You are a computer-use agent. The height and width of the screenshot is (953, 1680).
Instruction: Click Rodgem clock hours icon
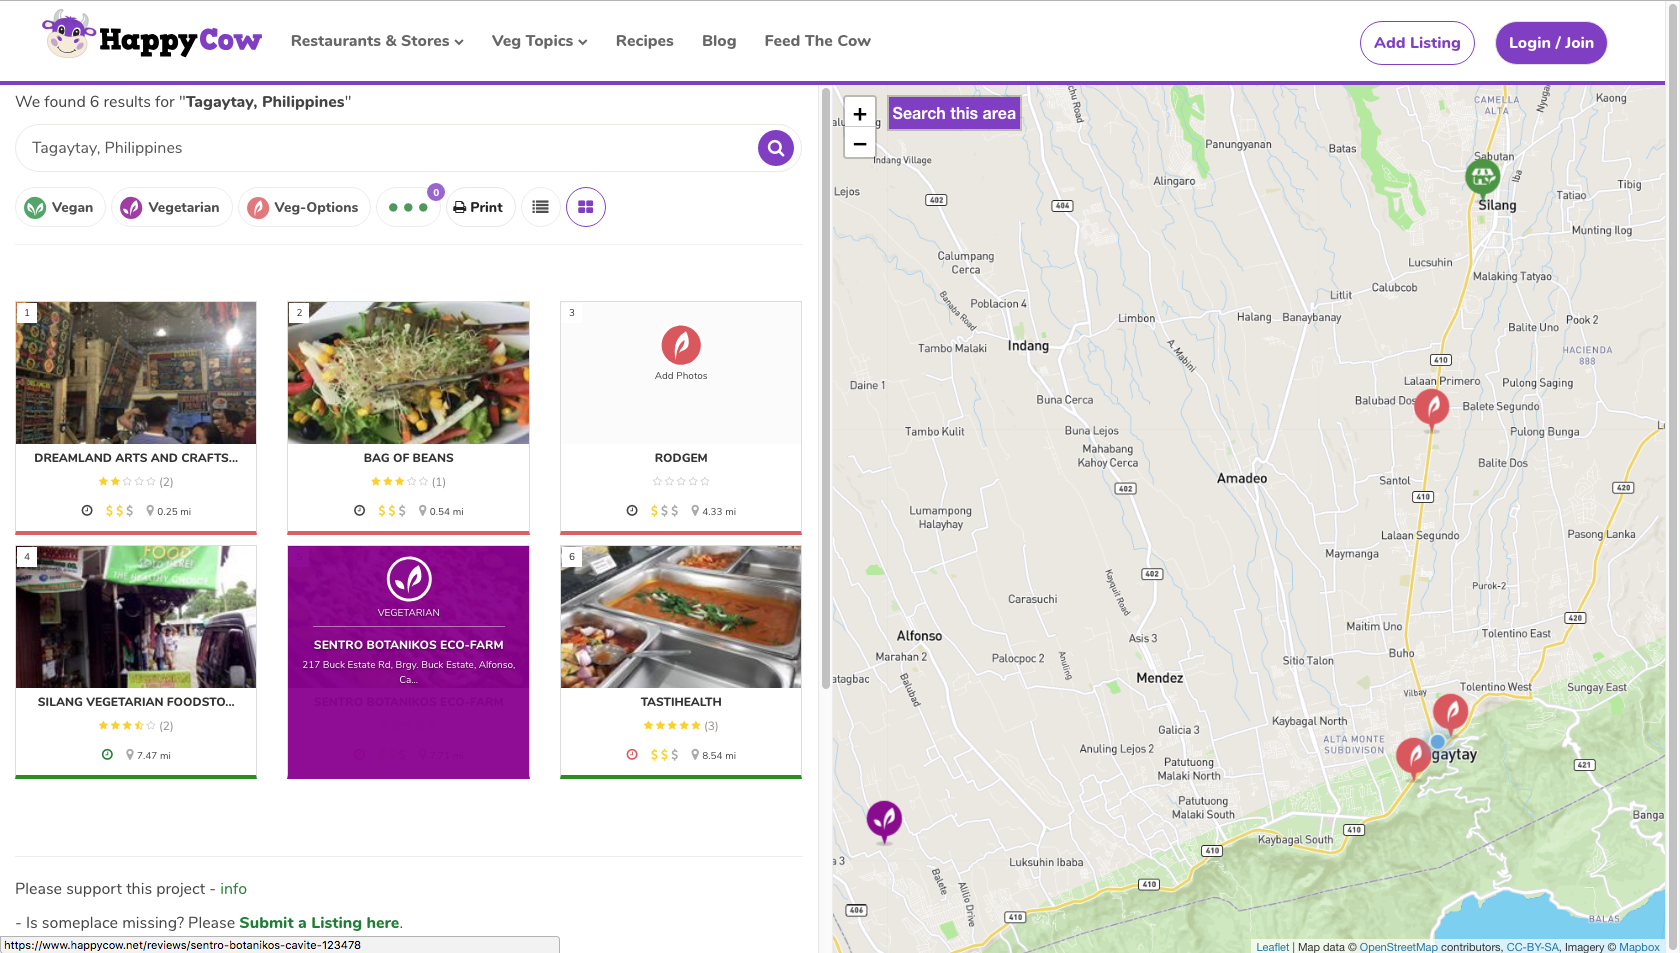pyautogui.click(x=632, y=511)
